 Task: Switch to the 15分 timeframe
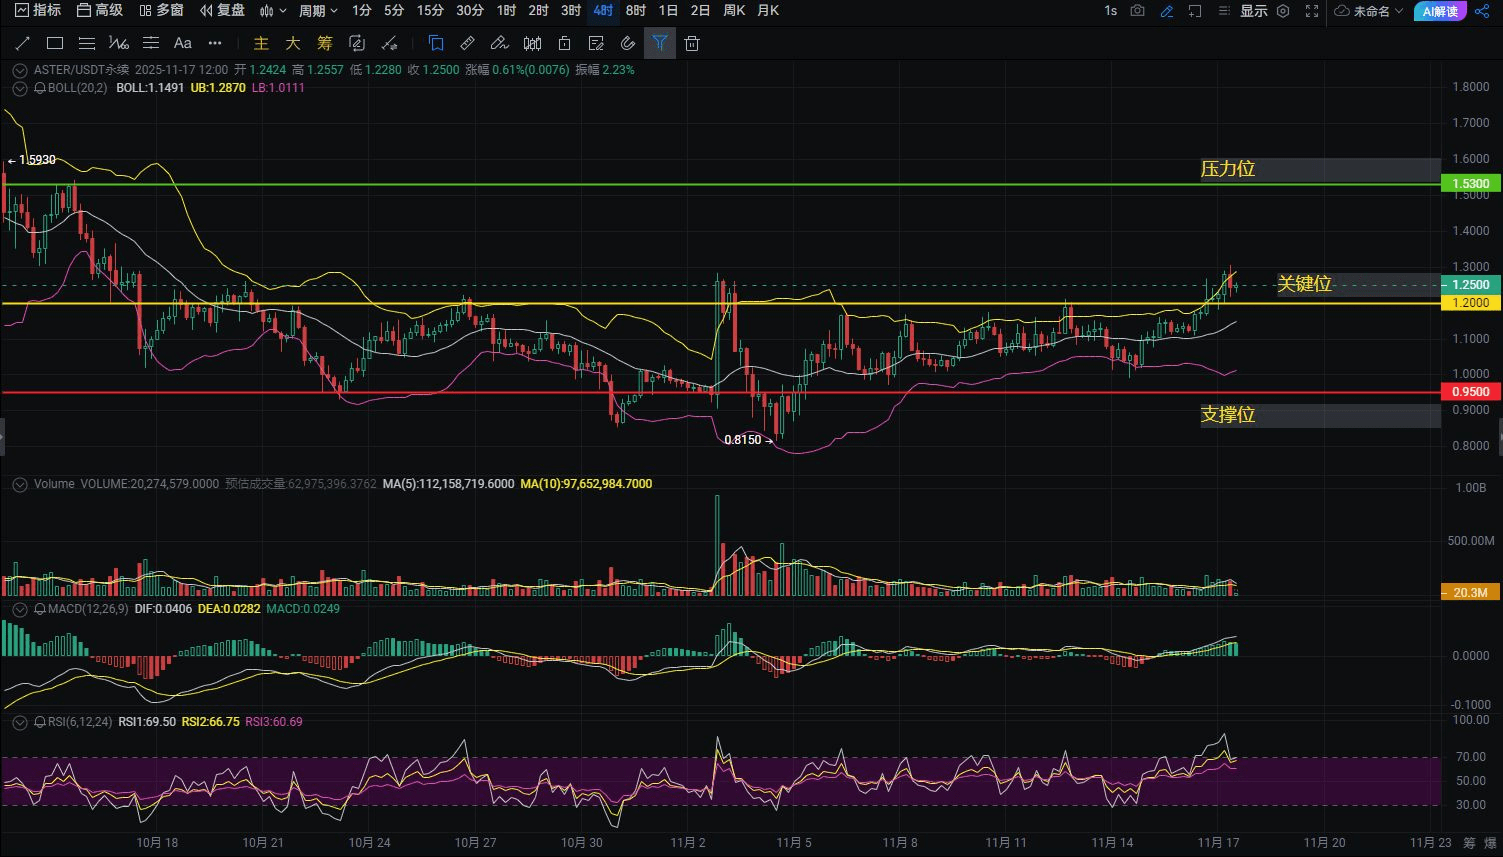[430, 11]
